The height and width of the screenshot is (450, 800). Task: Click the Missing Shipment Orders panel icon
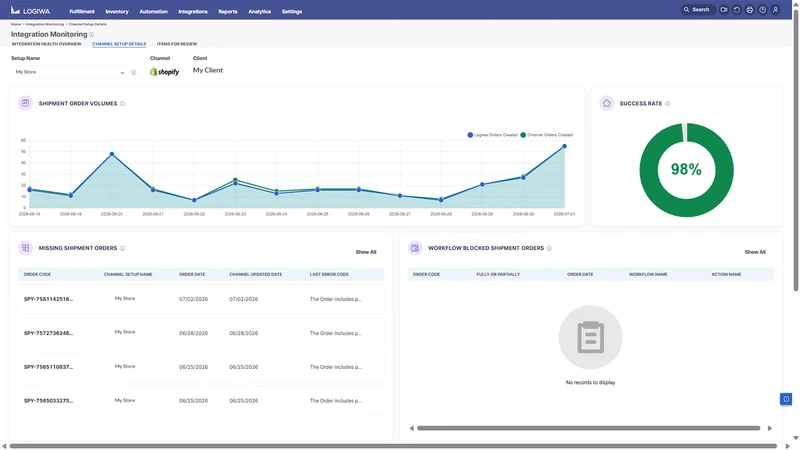pyautogui.click(x=26, y=248)
